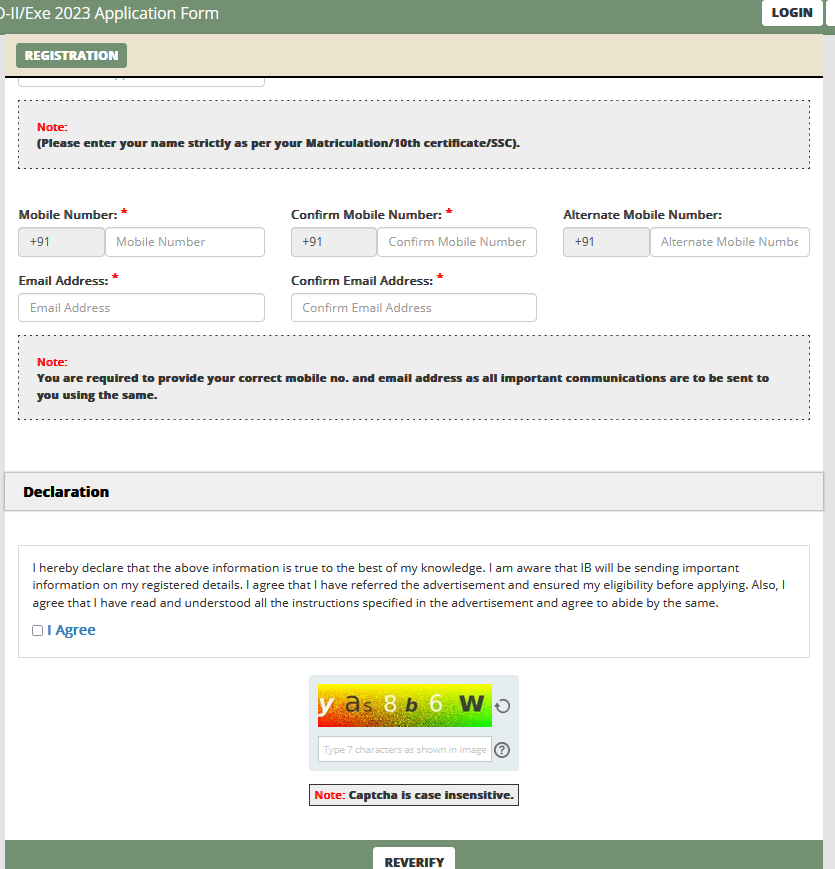The image size is (835, 869).
Task: Click the captcha help question mark icon
Action: click(x=502, y=750)
